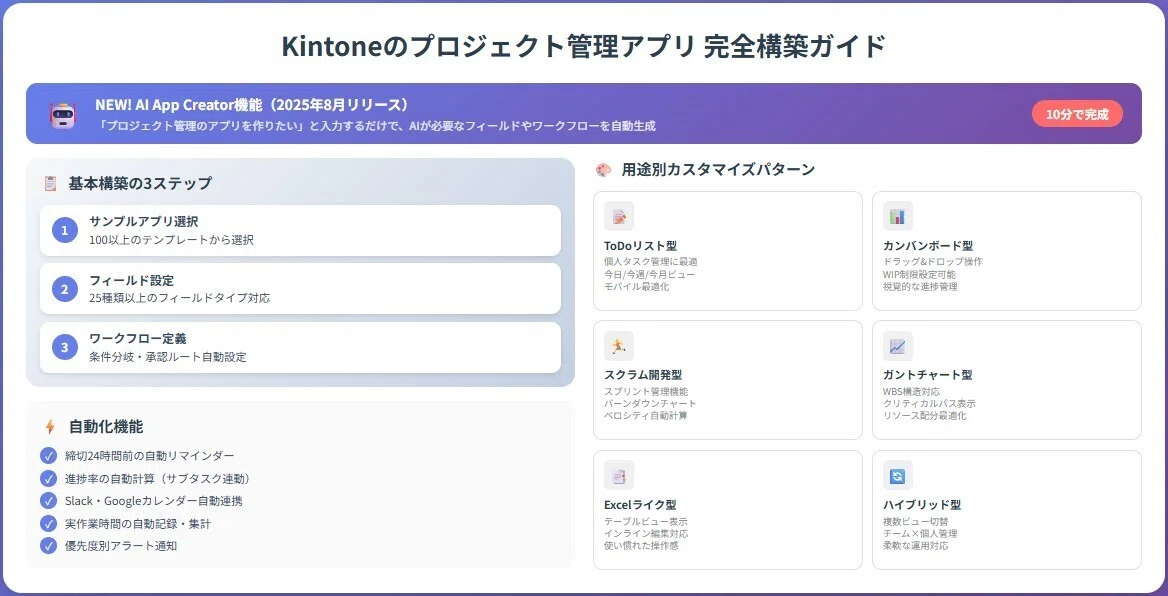The image size is (1168, 596).
Task: Click the text "今日/今週/今月ビュー"
Action: point(650,274)
